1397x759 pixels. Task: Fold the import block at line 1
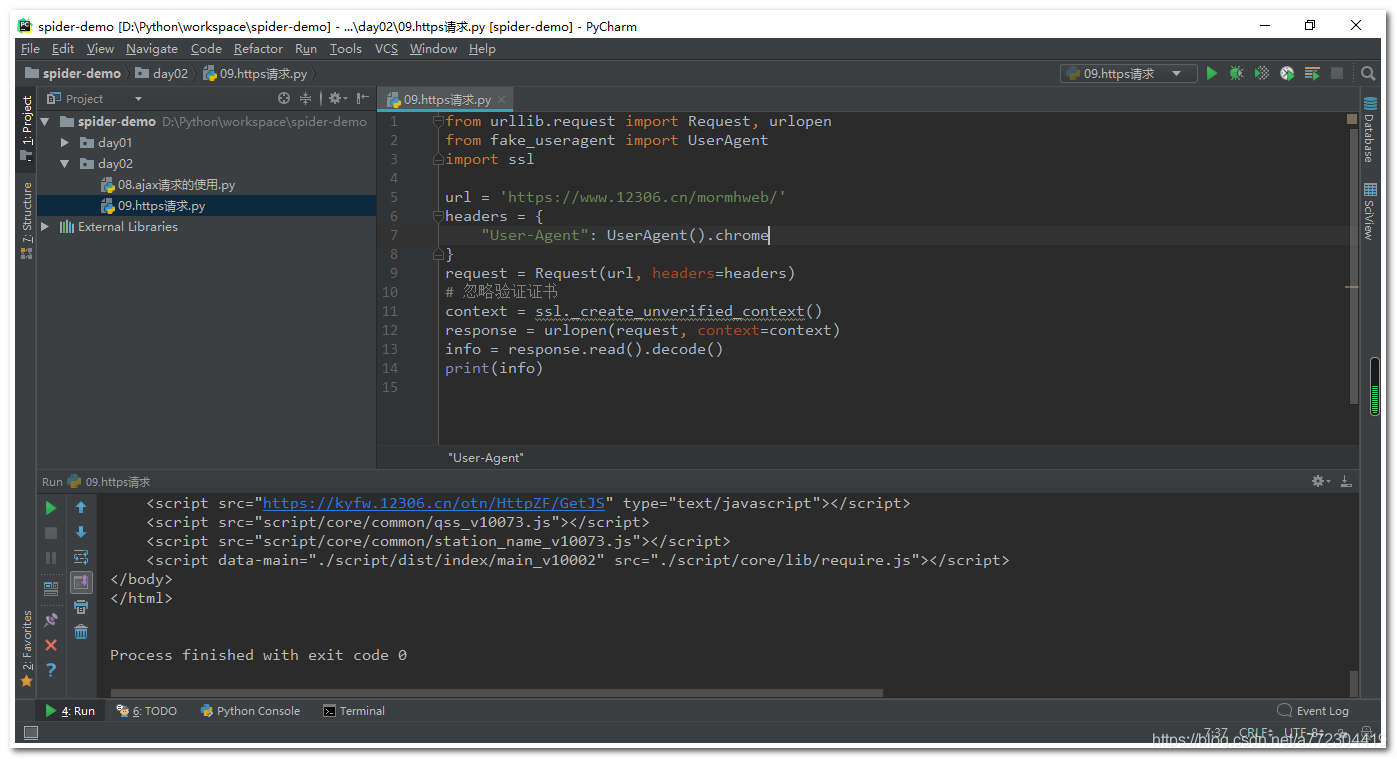click(x=438, y=121)
